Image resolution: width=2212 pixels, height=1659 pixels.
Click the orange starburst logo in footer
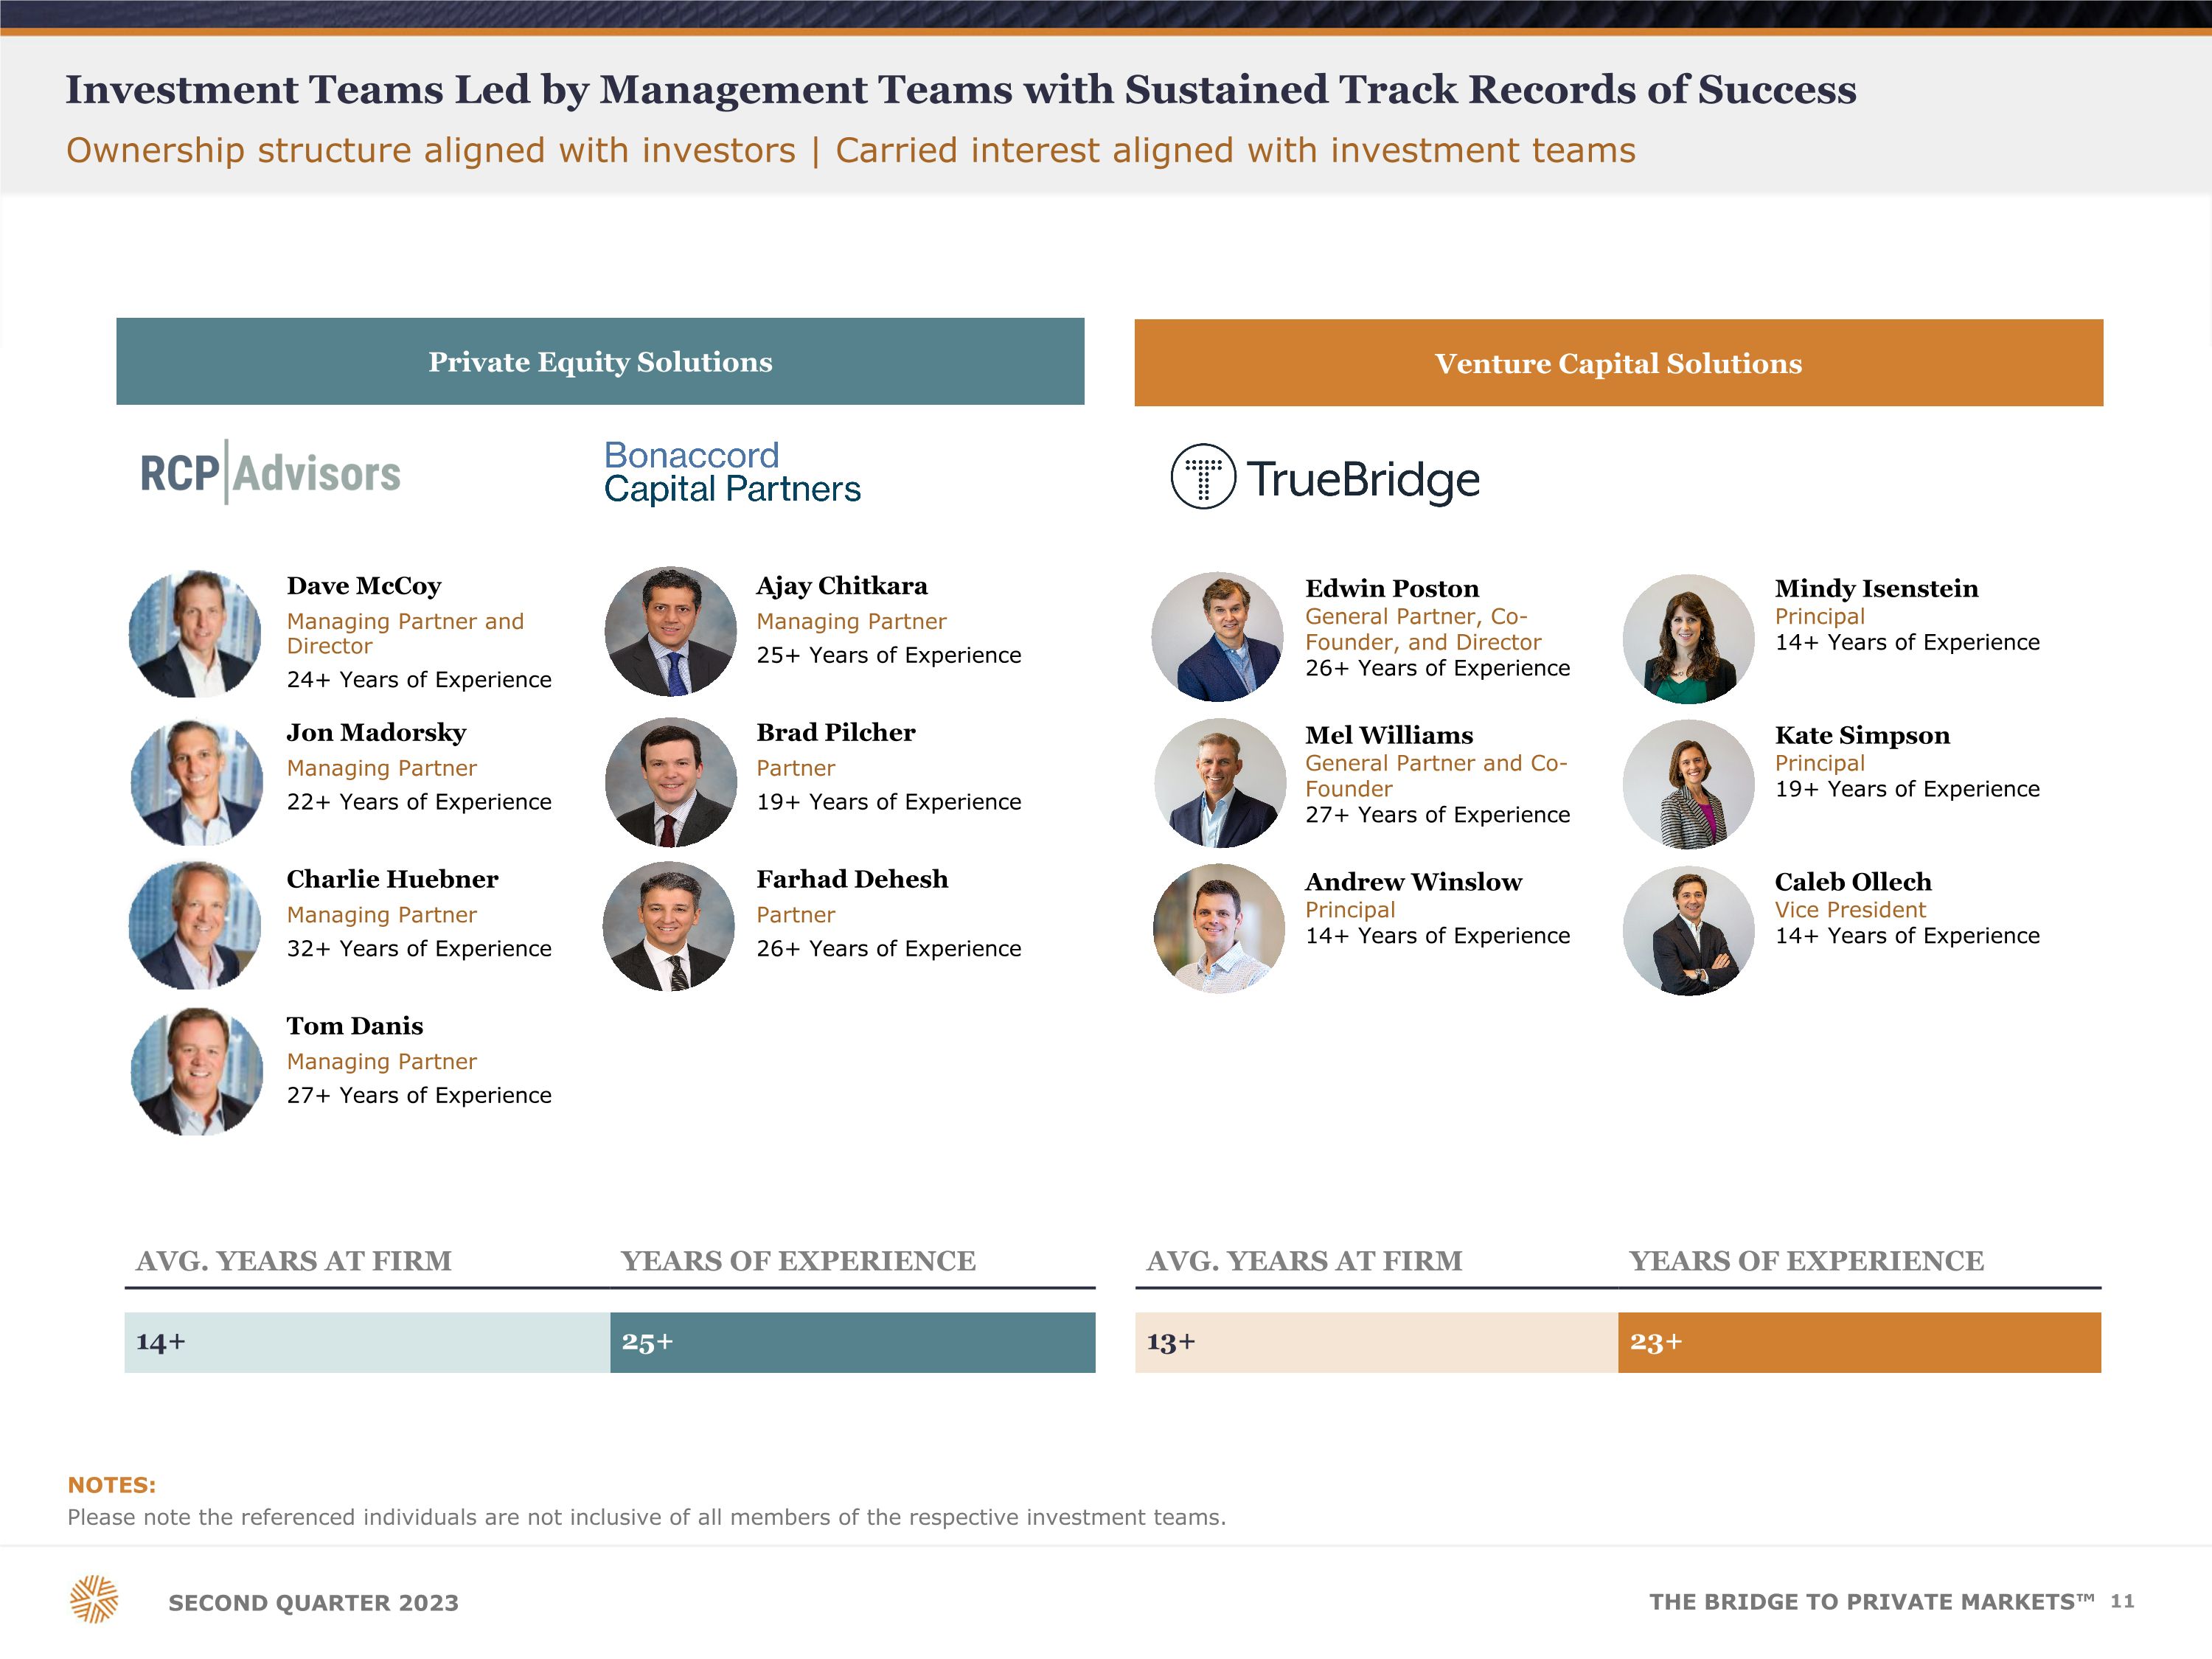click(94, 1598)
